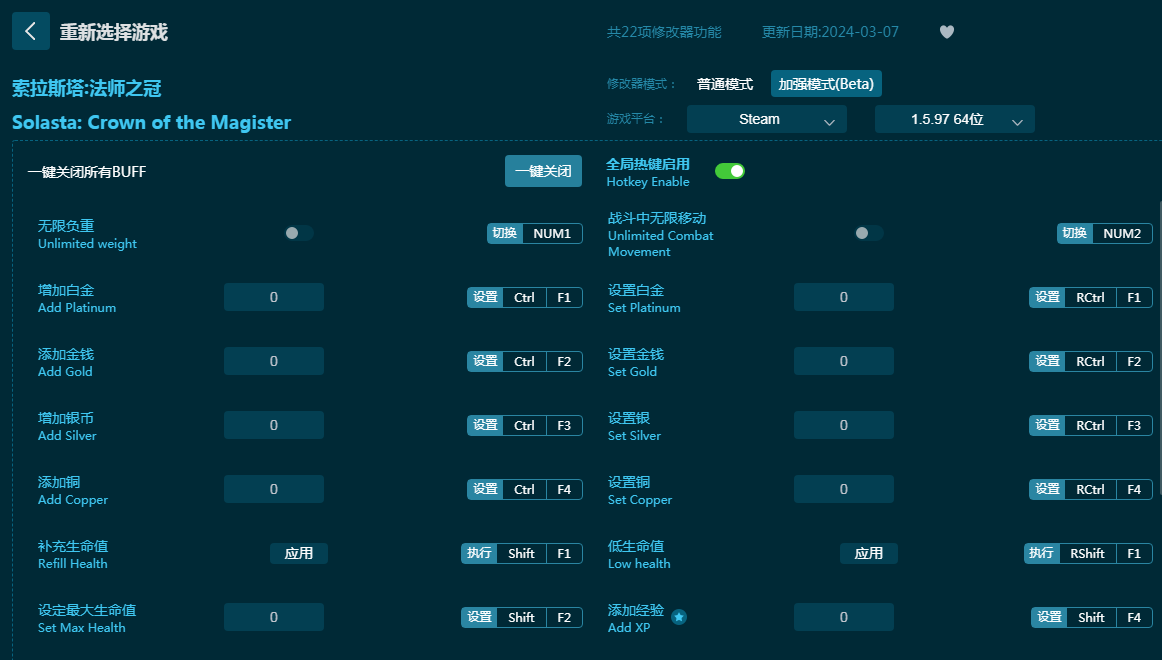Click the Shift key for Set Max Health

click(x=522, y=618)
